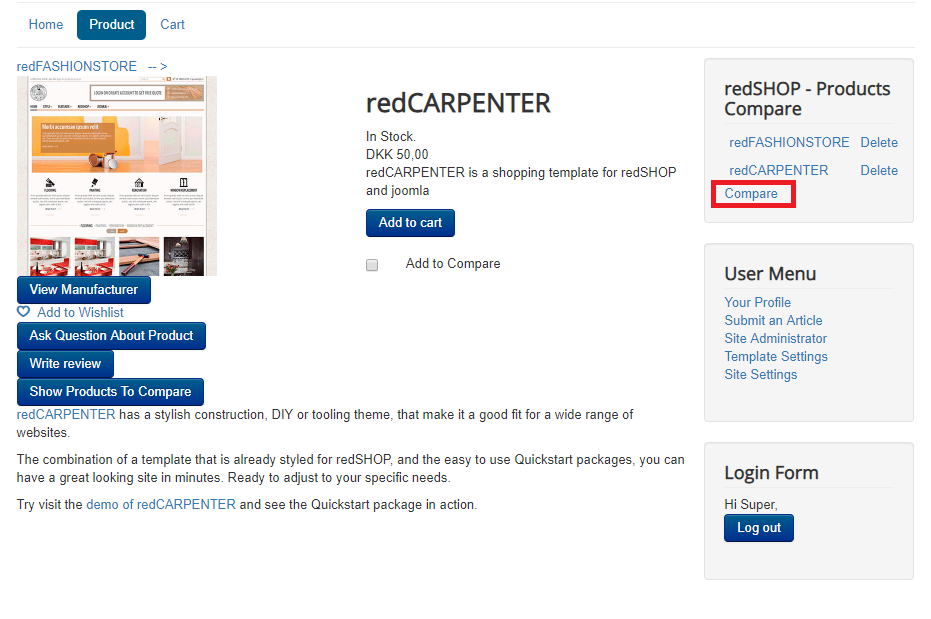The image size is (931, 619).
Task: Open Submit an Article link
Action: tap(773, 320)
